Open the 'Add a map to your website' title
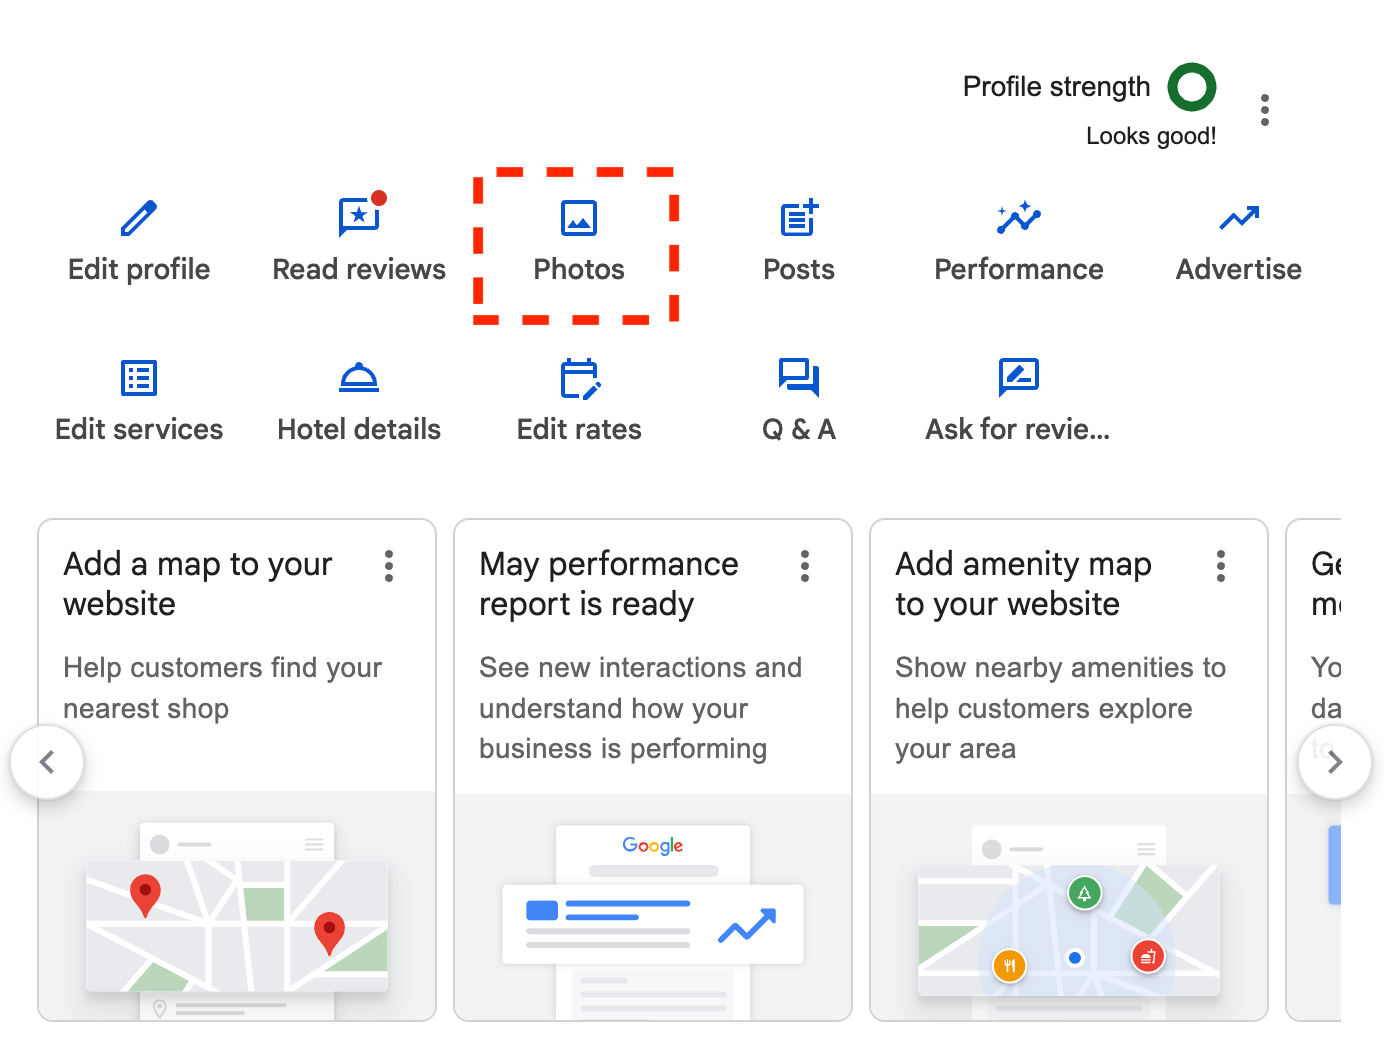The height and width of the screenshot is (1048, 1384). (198, 584)
